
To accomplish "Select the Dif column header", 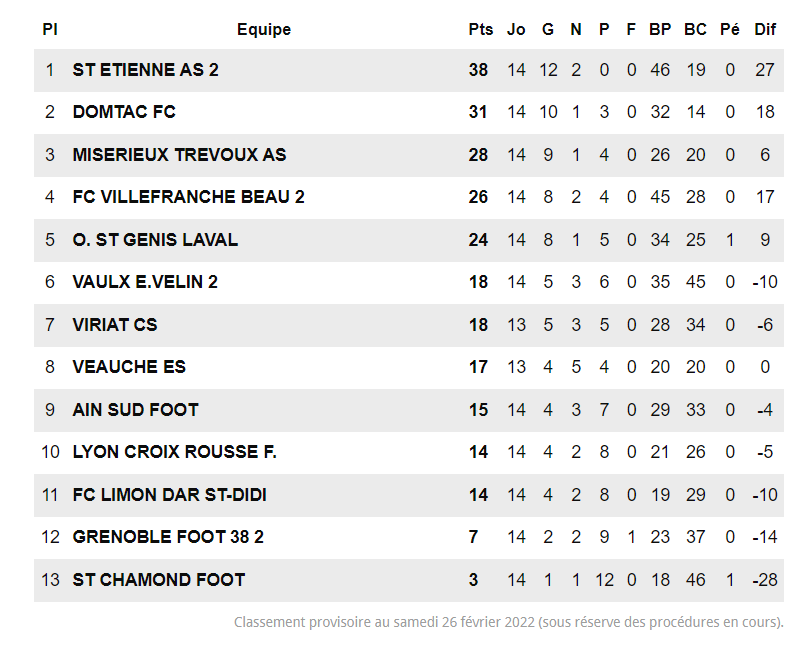I will tap(765, 29).
